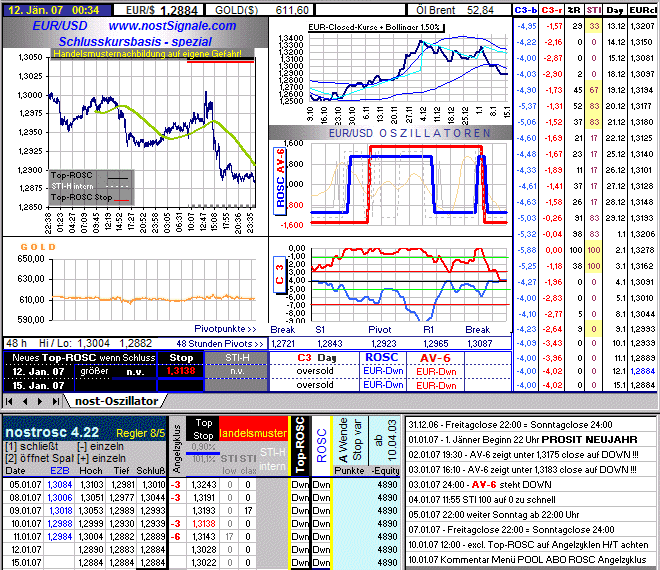
Task: Click the 'Regler 8/5' label
Action: click(x=141, y=433)
